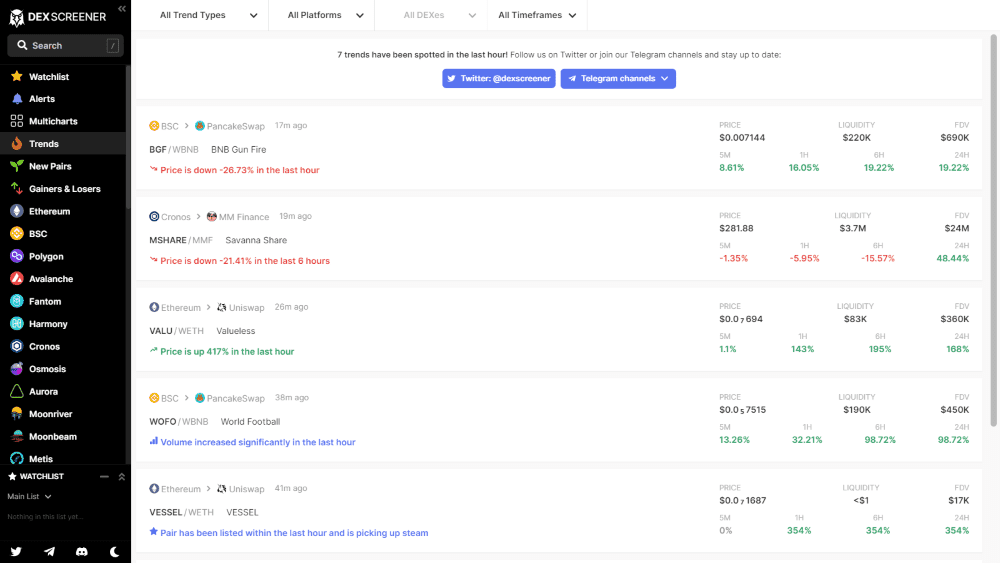
Task: Click the Polygon chain icon
Action: (17, 256)
